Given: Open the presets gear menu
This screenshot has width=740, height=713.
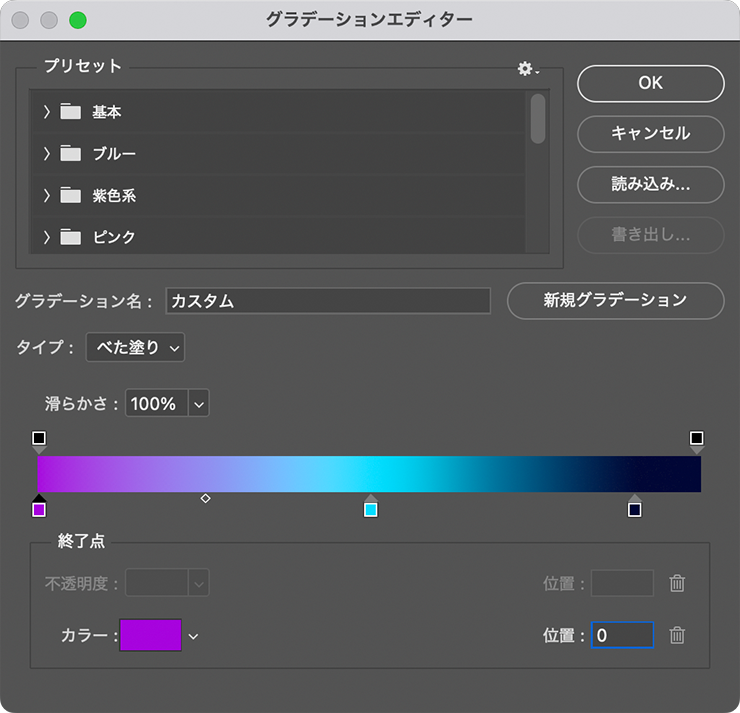Looking at the screenshot, I should point(527,68).
